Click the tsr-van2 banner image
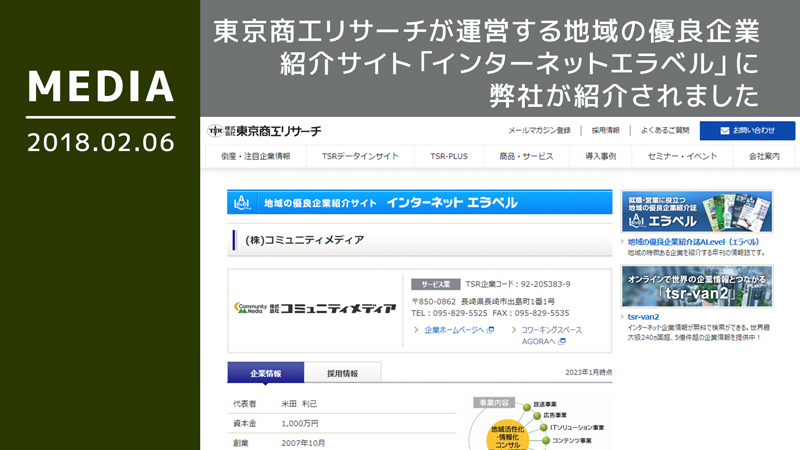 [696, 286]
